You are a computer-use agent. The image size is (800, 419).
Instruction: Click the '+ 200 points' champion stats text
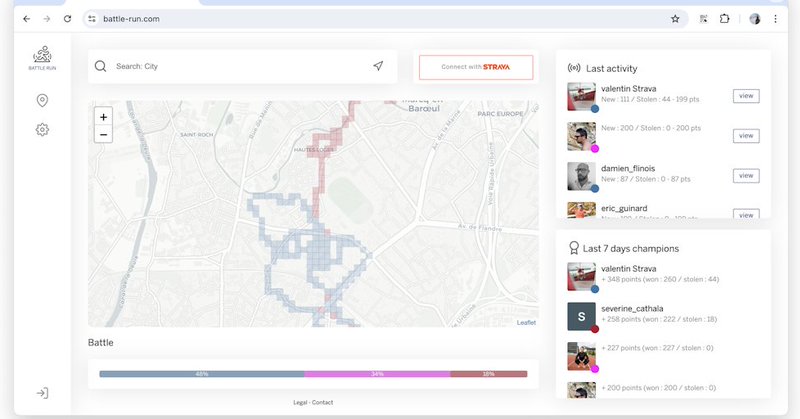click(x=659, y=387)
